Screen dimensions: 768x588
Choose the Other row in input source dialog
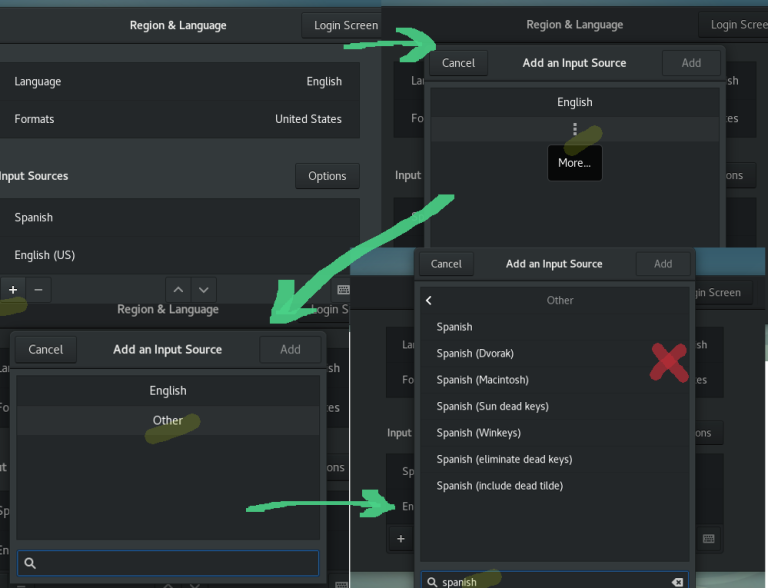point(168,420)
